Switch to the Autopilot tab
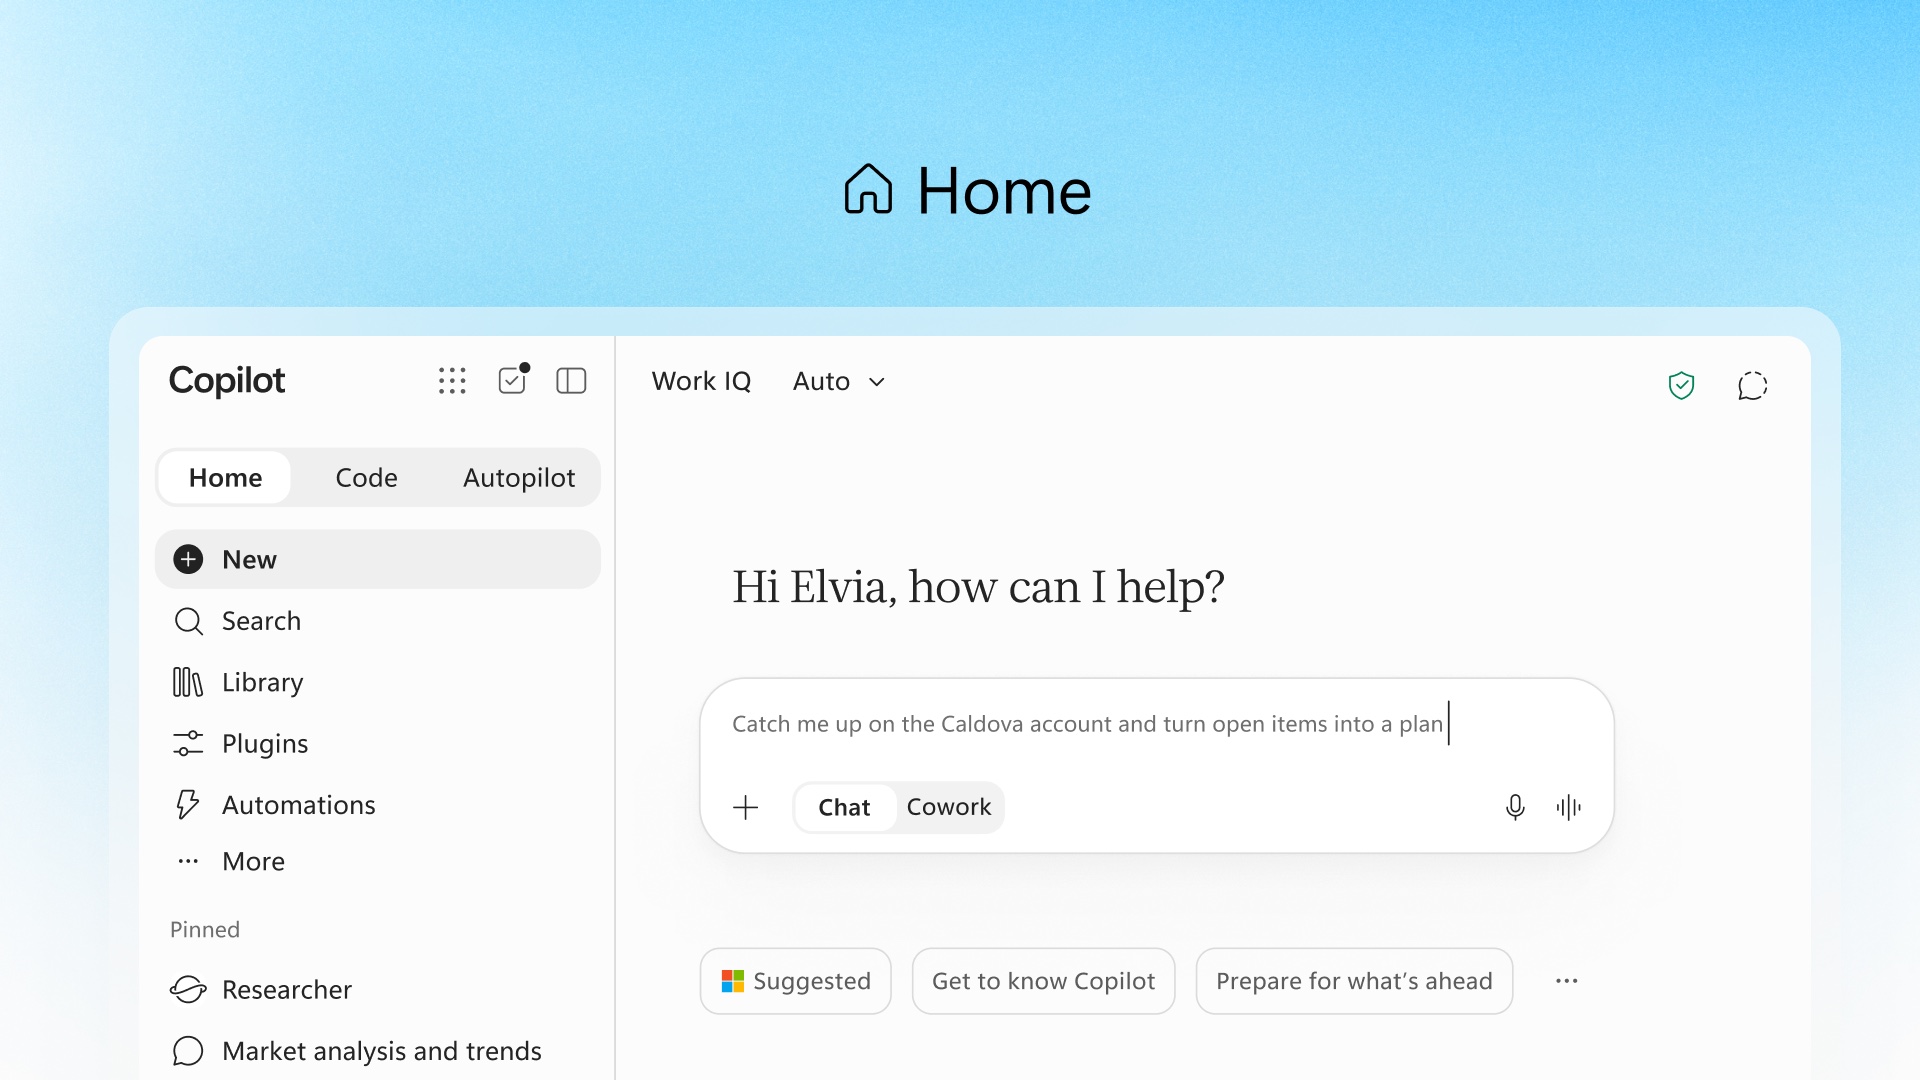Viewport: 1920px width, 1080px height. tap(519, 478)
